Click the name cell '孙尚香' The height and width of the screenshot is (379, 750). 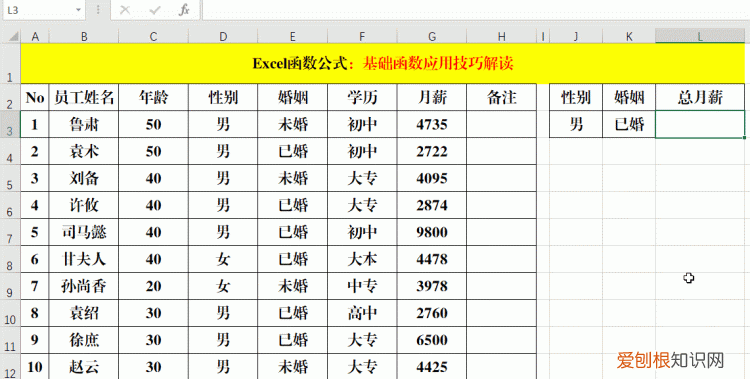[x=84, y=286]
